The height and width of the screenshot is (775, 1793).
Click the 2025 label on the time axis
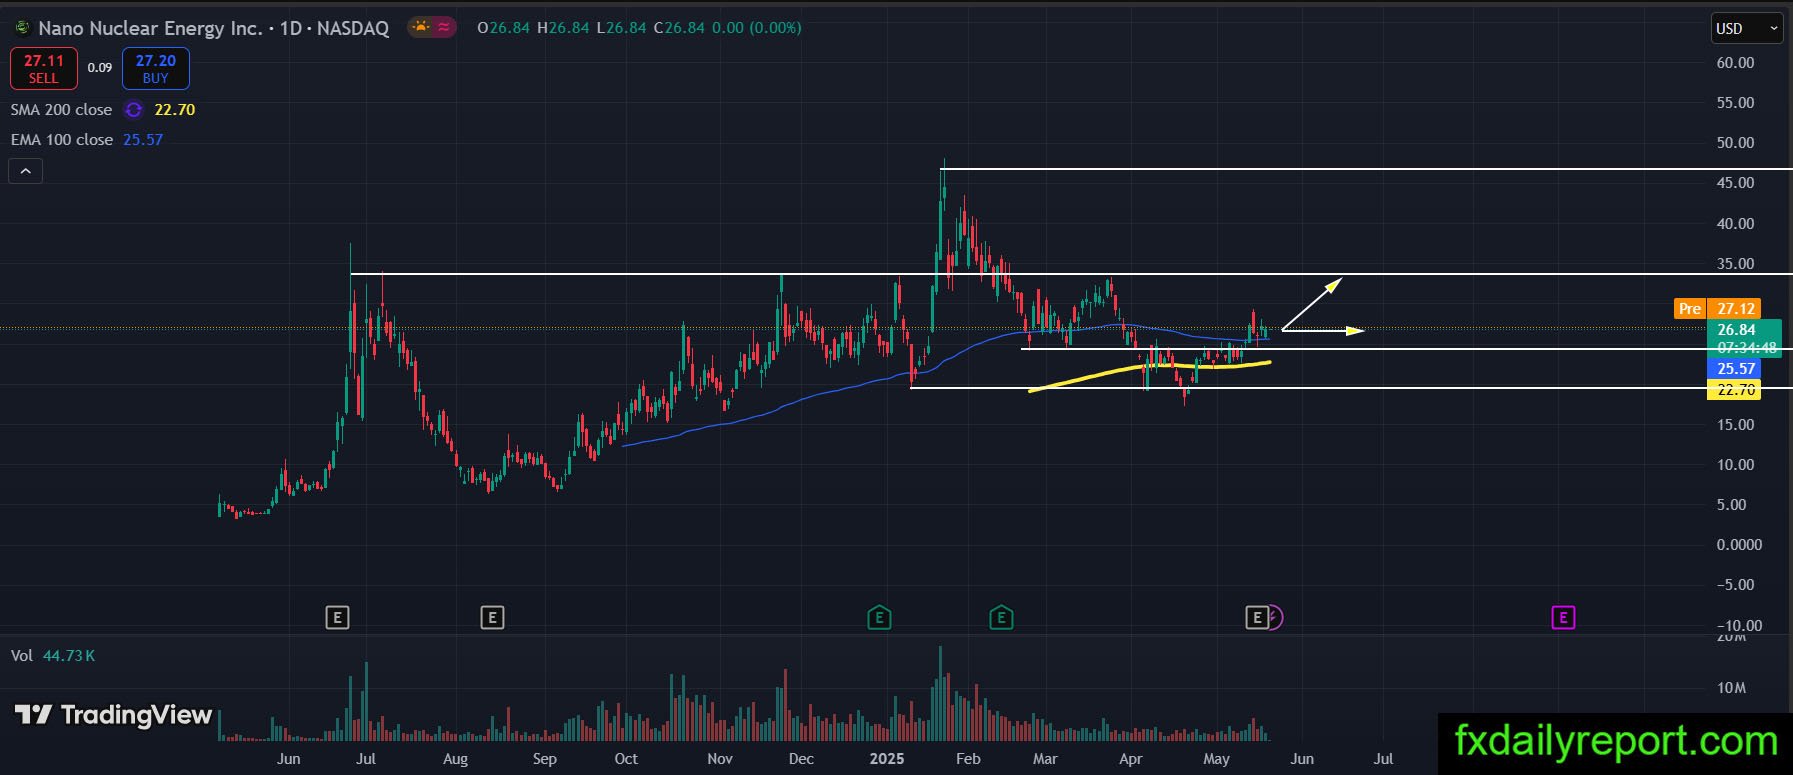pos(887,759)
